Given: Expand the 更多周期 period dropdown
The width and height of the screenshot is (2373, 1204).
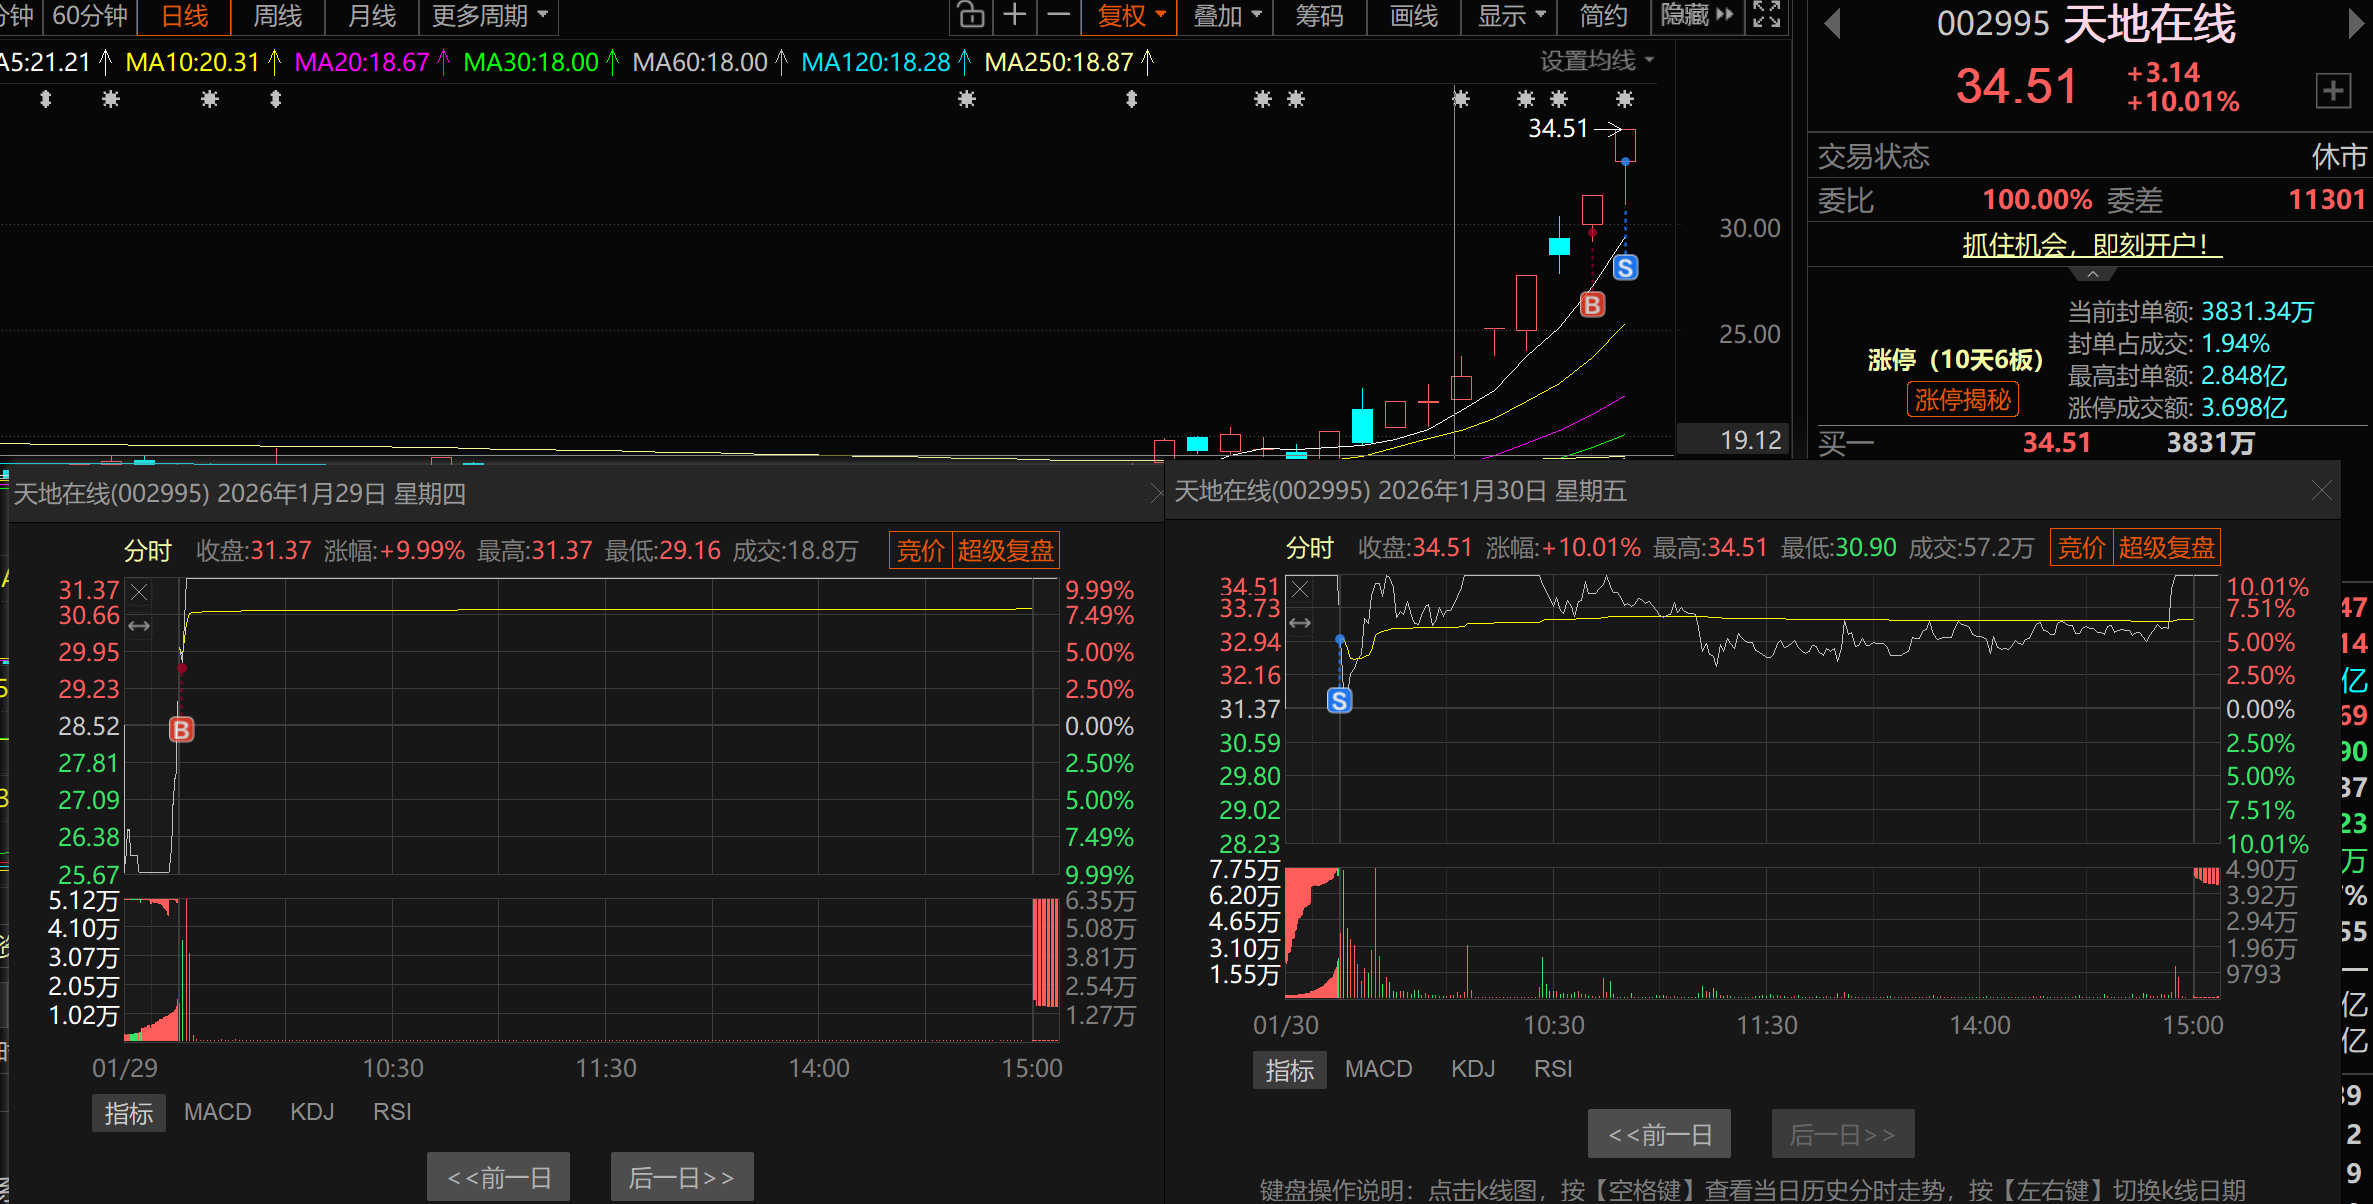Looking at the screenshot, I should 489,15.
